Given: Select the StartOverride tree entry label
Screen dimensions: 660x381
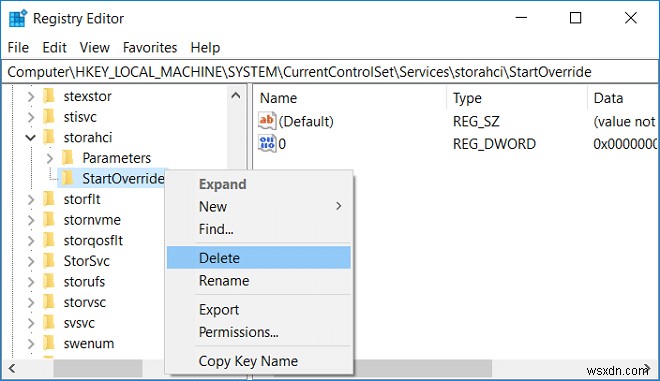Looking at the screenshot, I should point(123,179).
